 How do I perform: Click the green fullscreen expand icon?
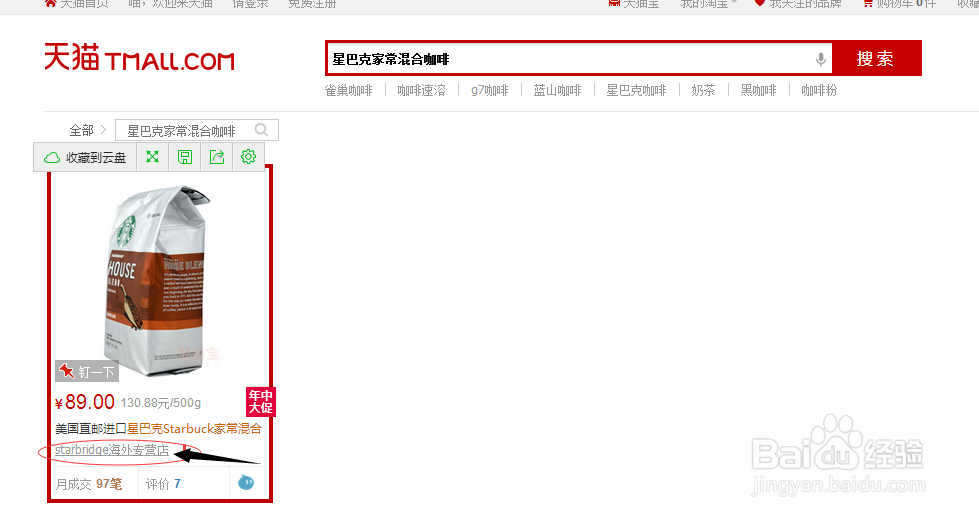pos(152,157)
